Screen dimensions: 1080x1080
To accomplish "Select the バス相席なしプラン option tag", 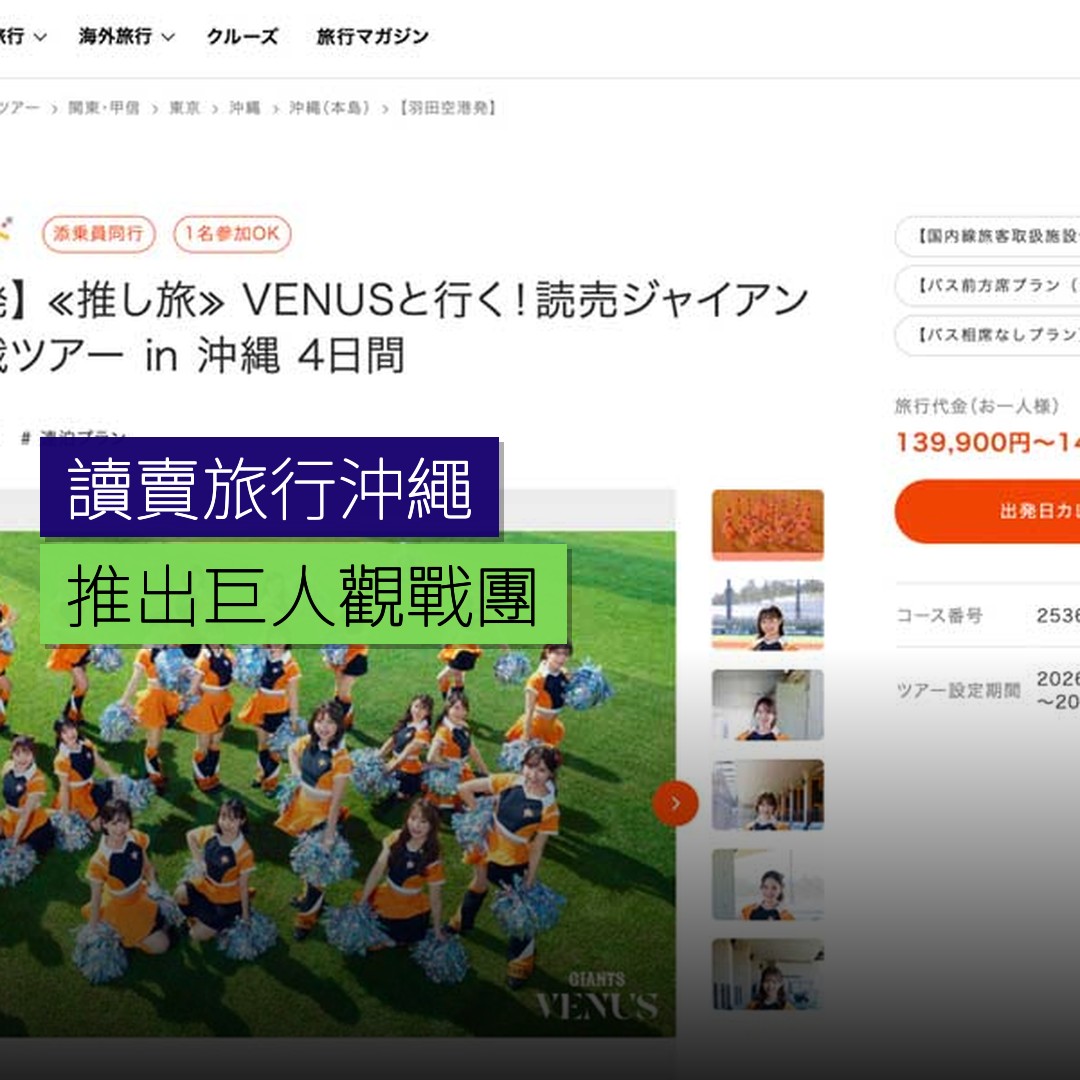I will [992, 335].
